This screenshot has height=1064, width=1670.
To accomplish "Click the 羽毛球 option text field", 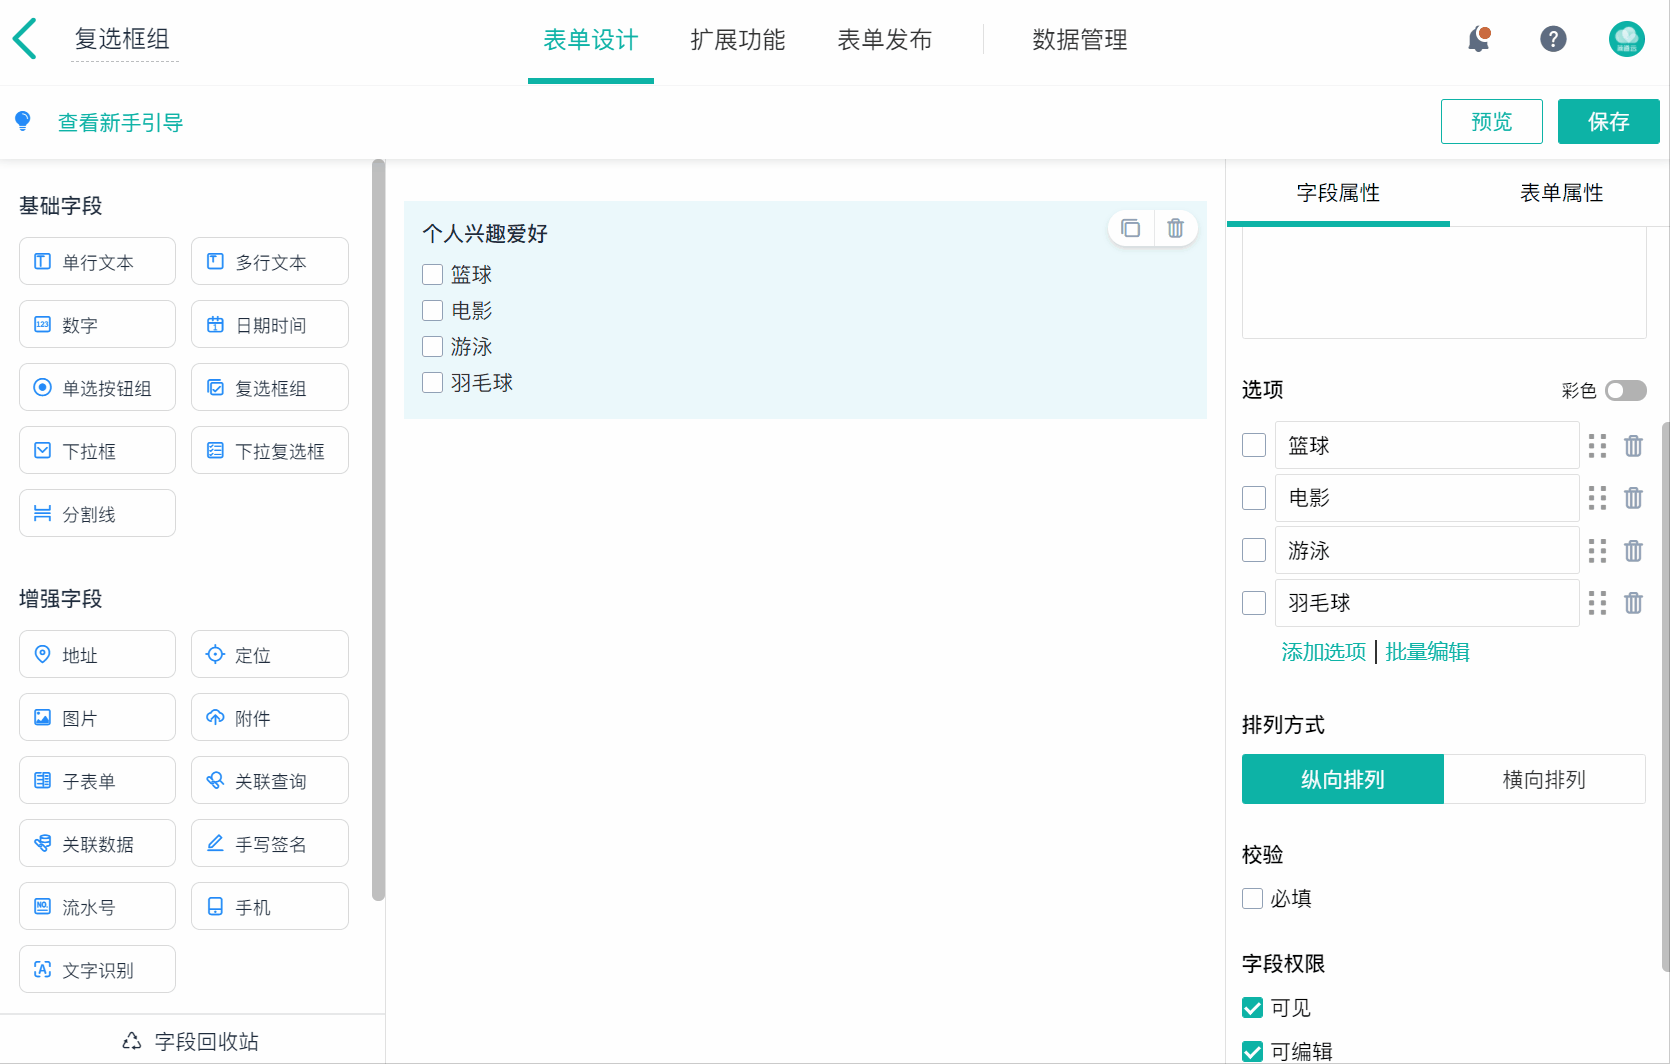I will 1427,603.
